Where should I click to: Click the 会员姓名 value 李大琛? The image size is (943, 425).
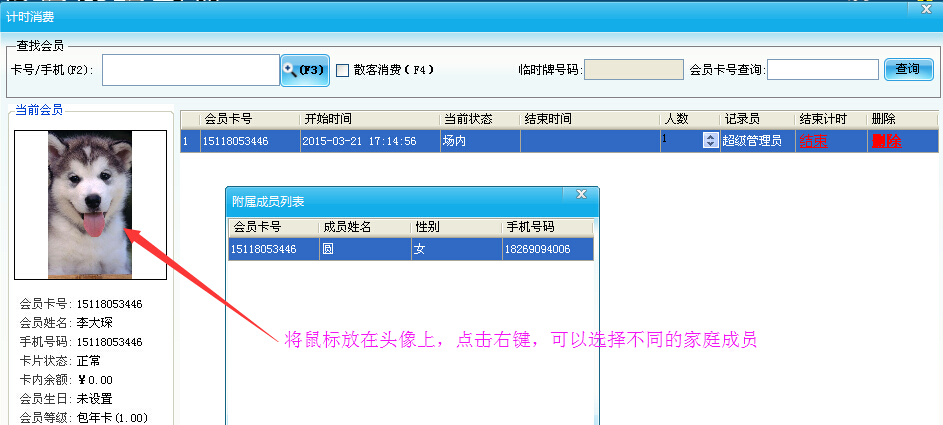click(94, 323)
